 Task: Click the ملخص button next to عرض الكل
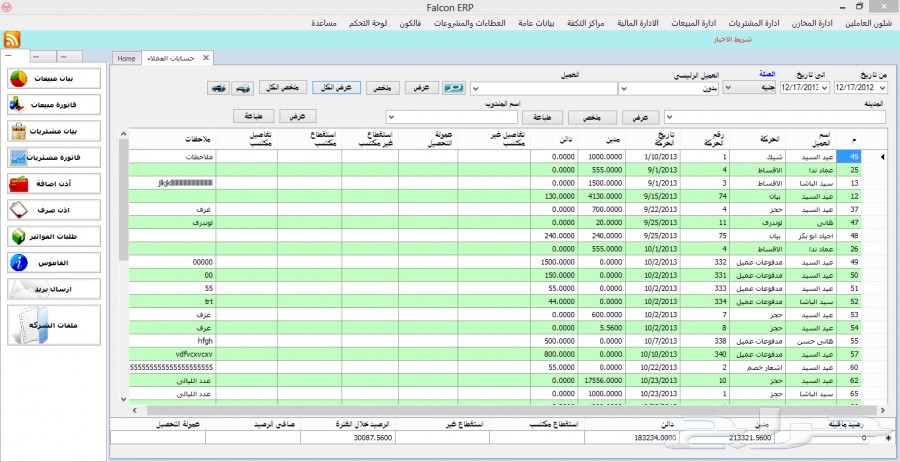(383, 88)
